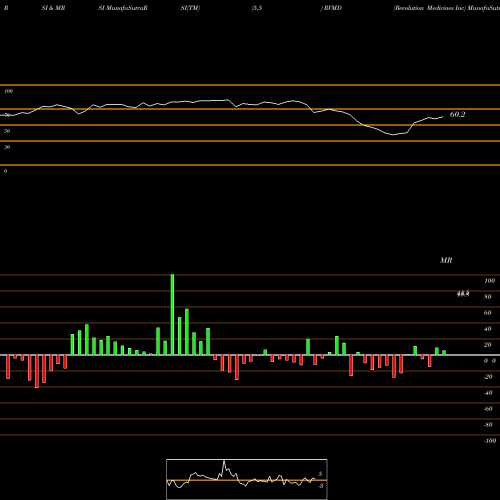This screenshot has height=500, width=500.
Task: Click the 'SI & MR' header text
Action: [x=53, y=8]
